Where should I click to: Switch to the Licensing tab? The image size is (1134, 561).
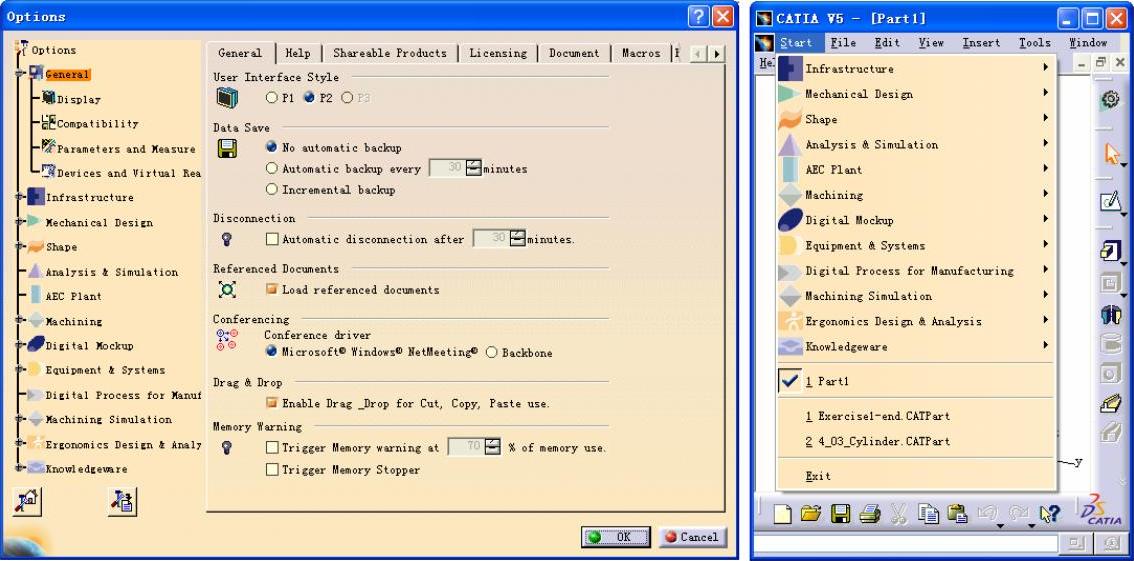coord(498,53)
